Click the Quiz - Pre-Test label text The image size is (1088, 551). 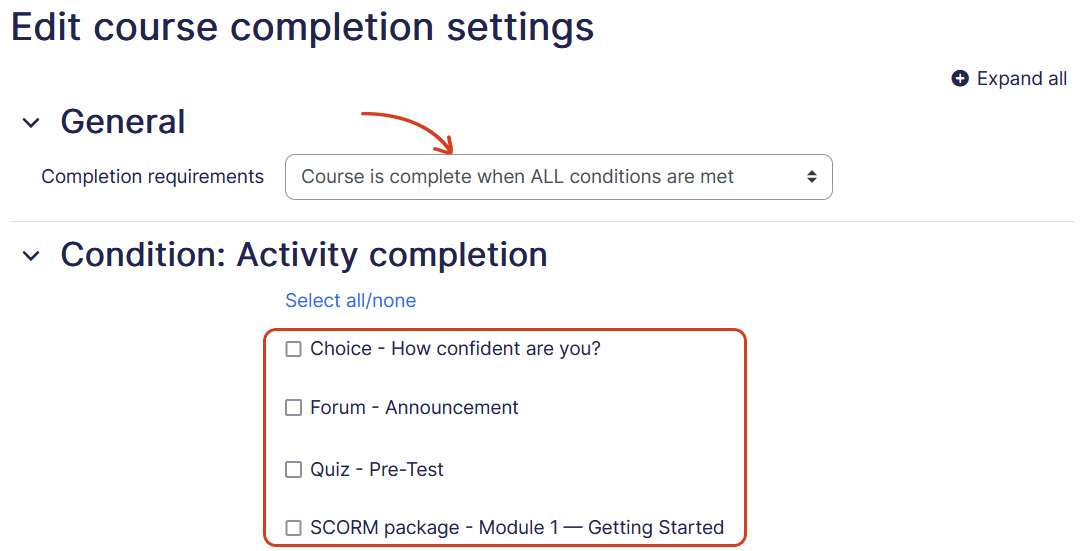click(x=377, y=469)
